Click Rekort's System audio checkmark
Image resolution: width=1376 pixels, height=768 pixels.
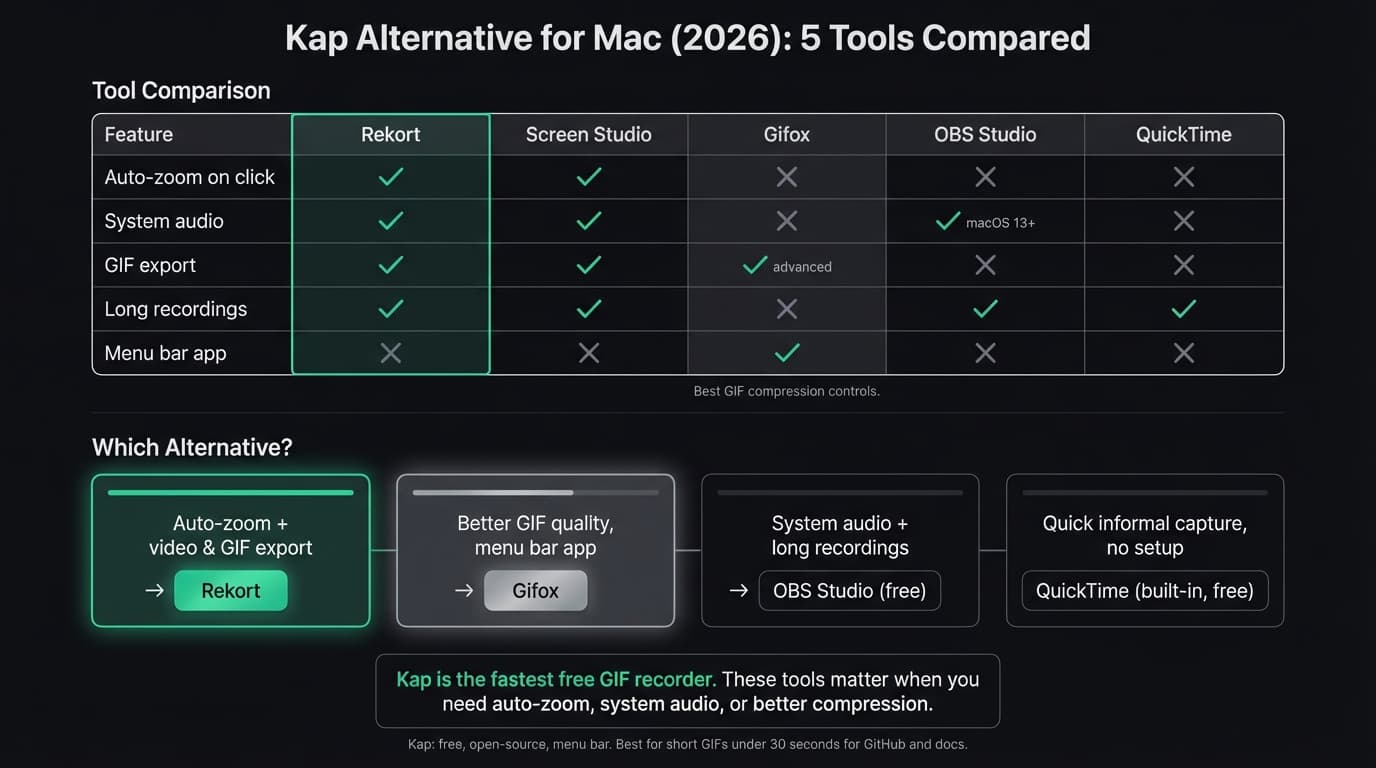click(x=391, y=221)
